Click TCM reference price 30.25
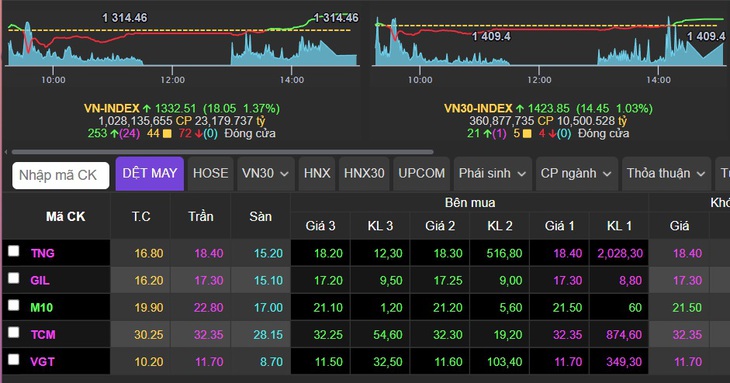The height and width of the screenshot is (383, 730). click(149, 335)
